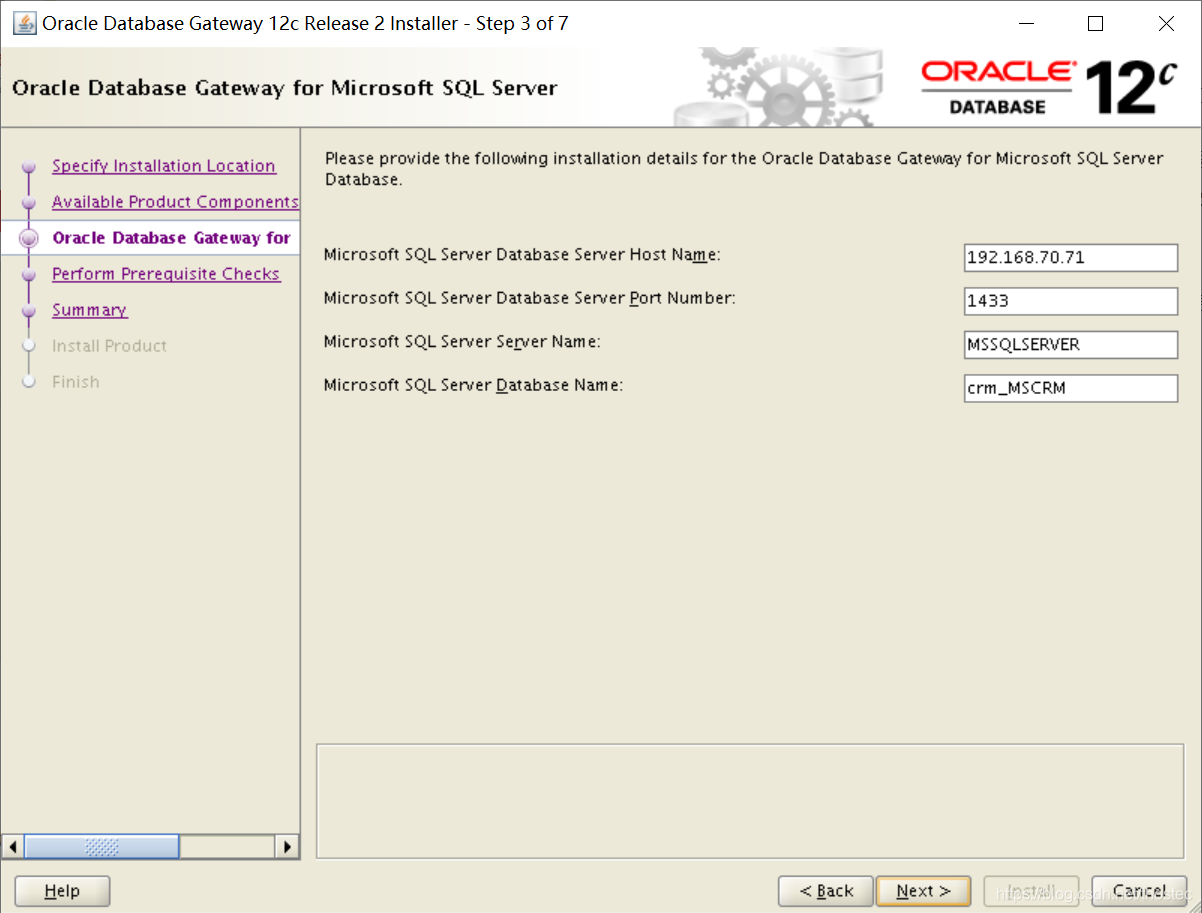This screenshot has height=913, width=1202.
Task: Close the installer window
Action: (x=1166, y=24)
